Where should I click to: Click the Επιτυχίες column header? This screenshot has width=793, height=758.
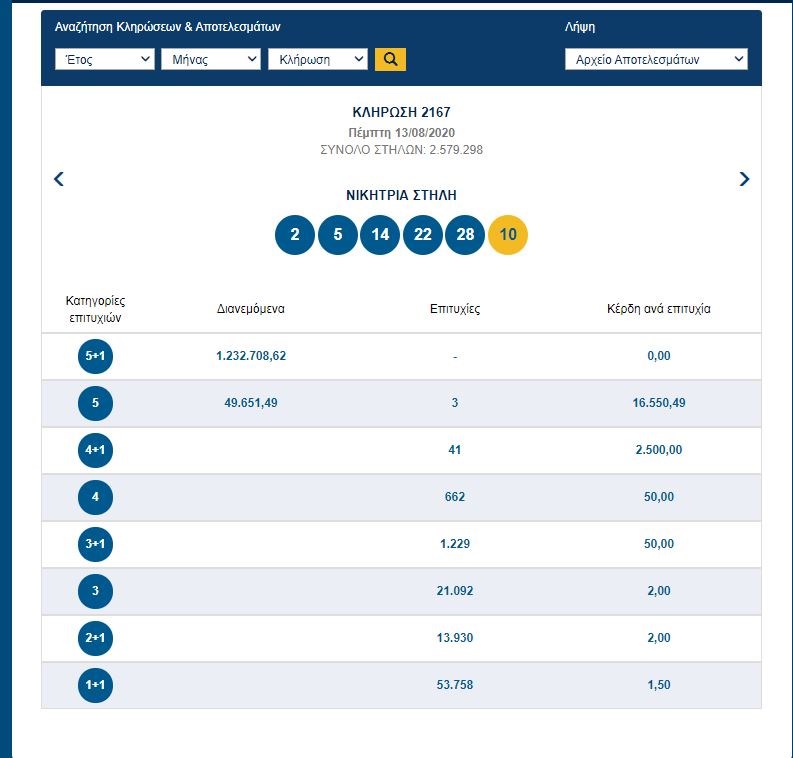[x=455, y=309]
